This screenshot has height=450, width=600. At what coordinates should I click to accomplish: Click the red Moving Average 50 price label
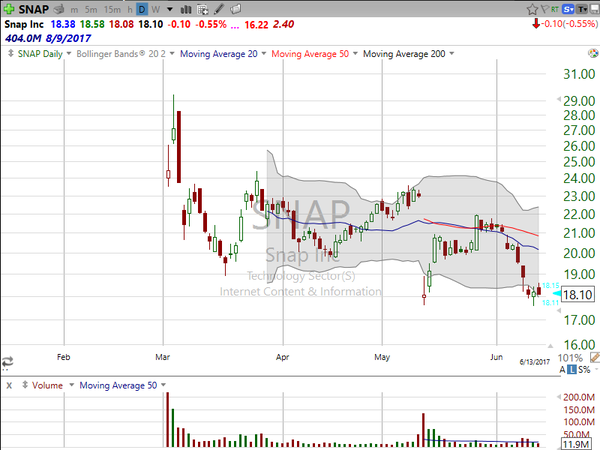310,54
